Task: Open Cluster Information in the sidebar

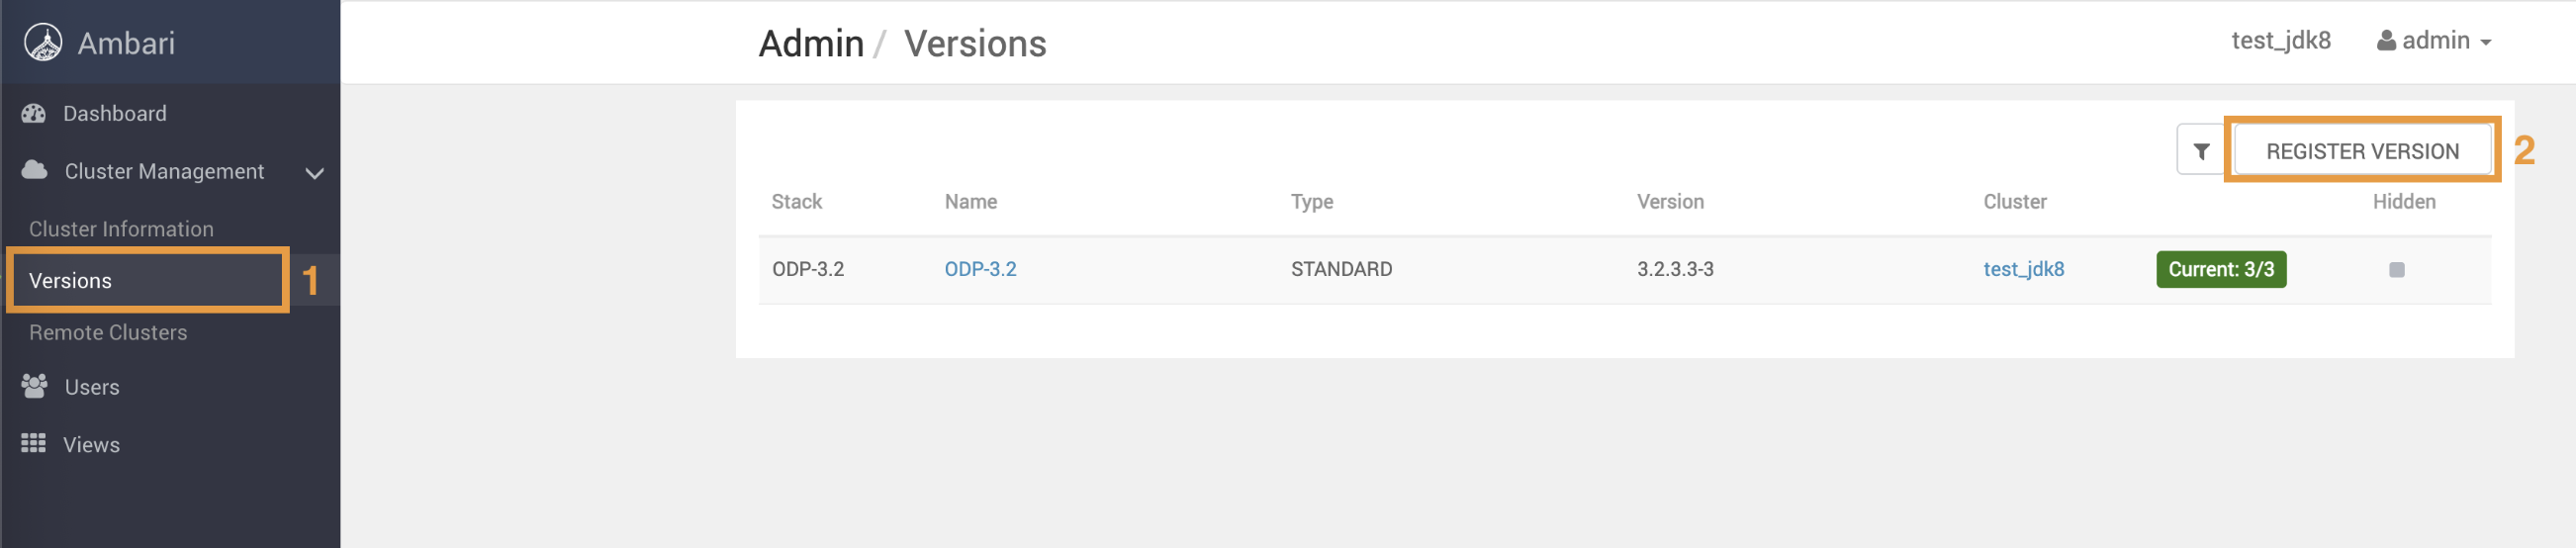Action: 121,229
